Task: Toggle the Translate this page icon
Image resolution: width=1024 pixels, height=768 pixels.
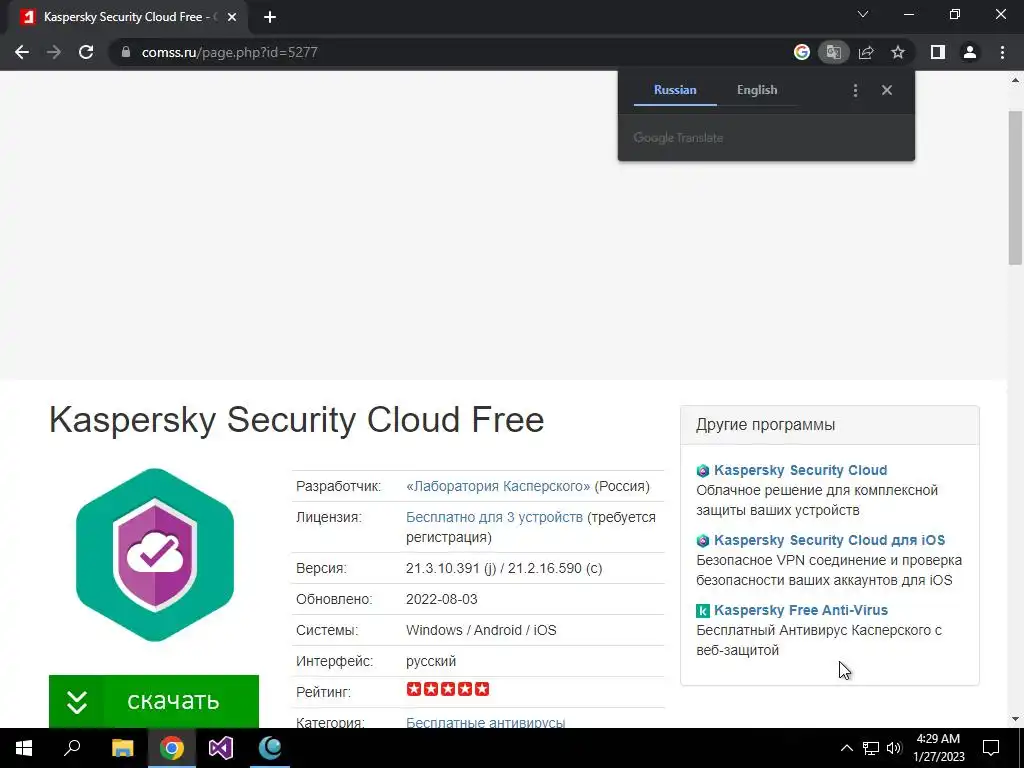Action: pyautogui.click(x=833, y=52)
